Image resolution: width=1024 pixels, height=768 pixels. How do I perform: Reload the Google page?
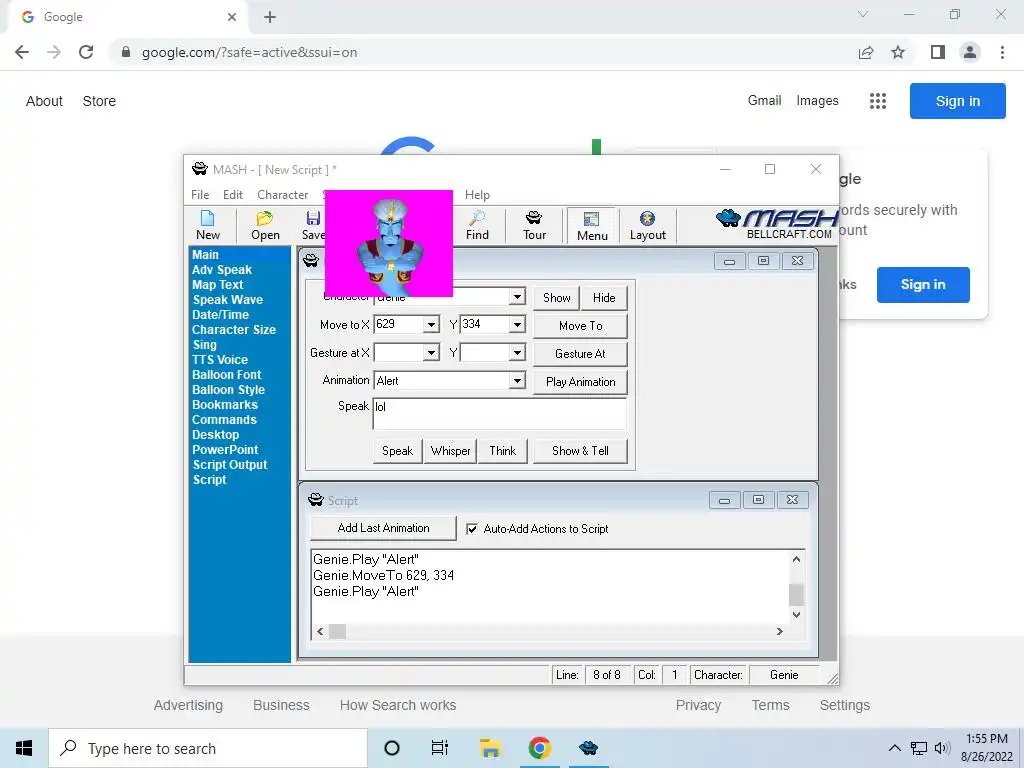[86, 52]
